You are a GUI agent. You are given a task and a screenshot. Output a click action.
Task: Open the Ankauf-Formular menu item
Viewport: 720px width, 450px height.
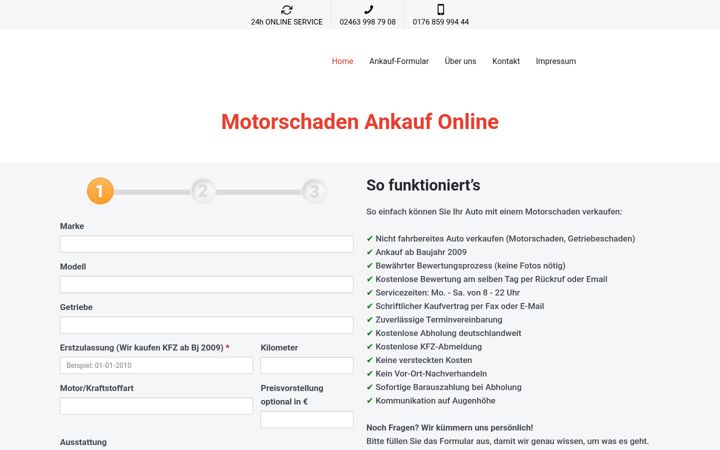click(399, 61)
